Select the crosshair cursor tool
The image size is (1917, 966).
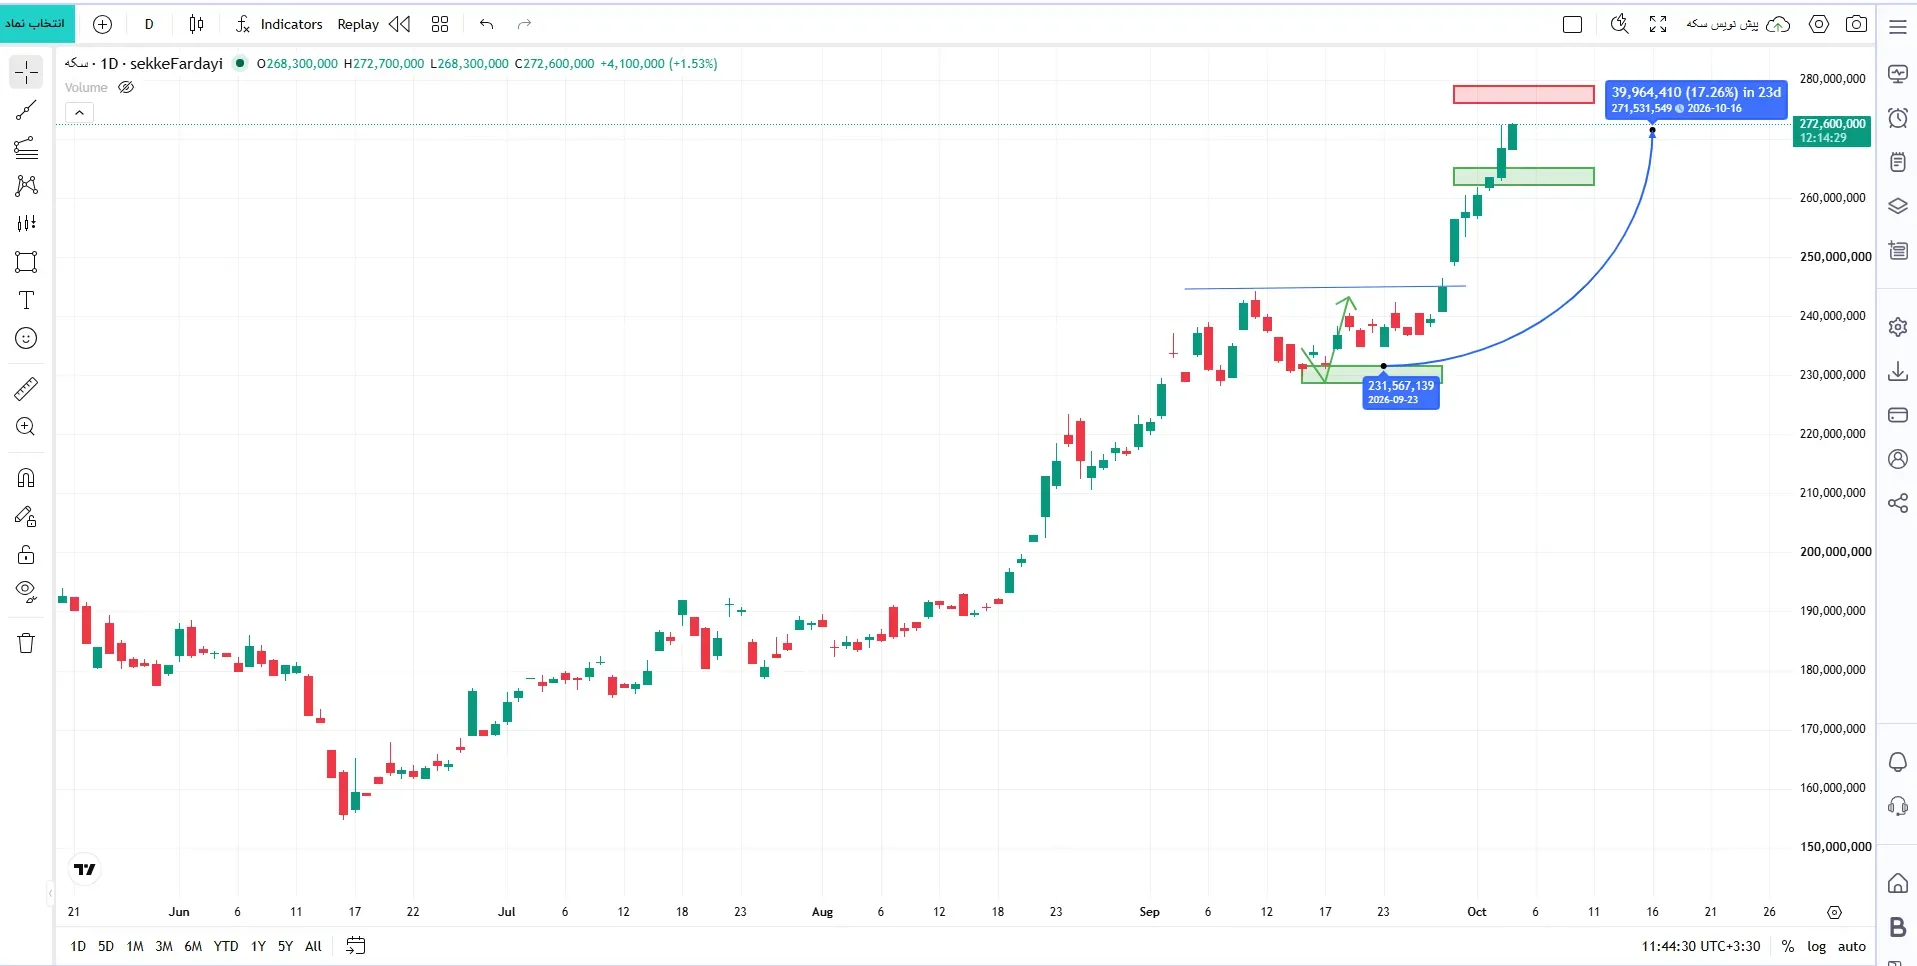pyautogui.click(x=26, y=72)
